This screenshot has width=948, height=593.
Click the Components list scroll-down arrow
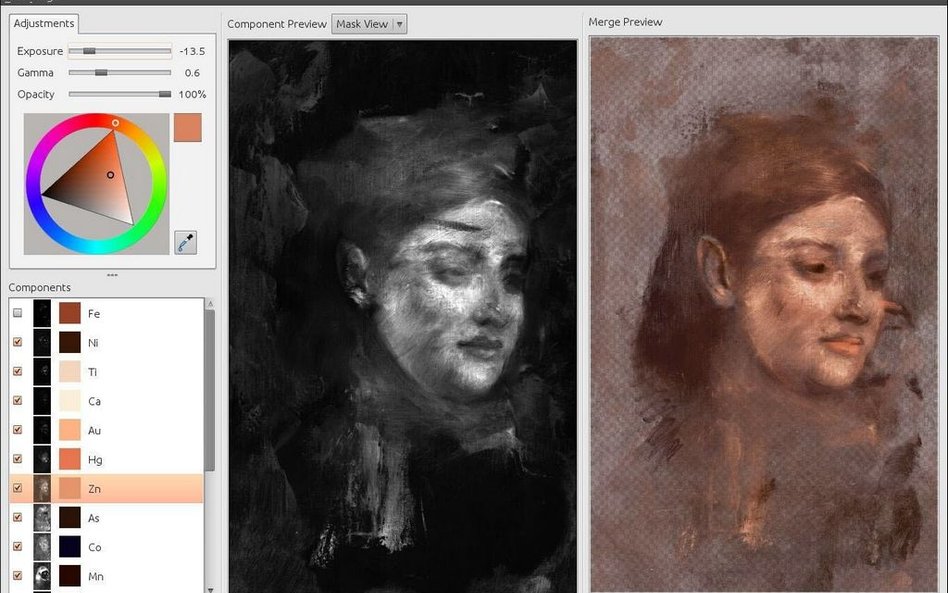(x=210, y=589)
